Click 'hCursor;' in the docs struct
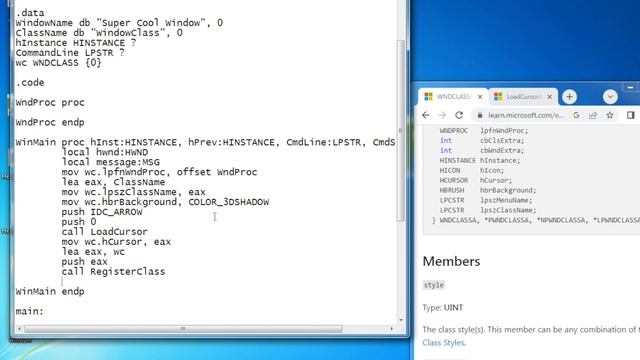 point(496,180)
